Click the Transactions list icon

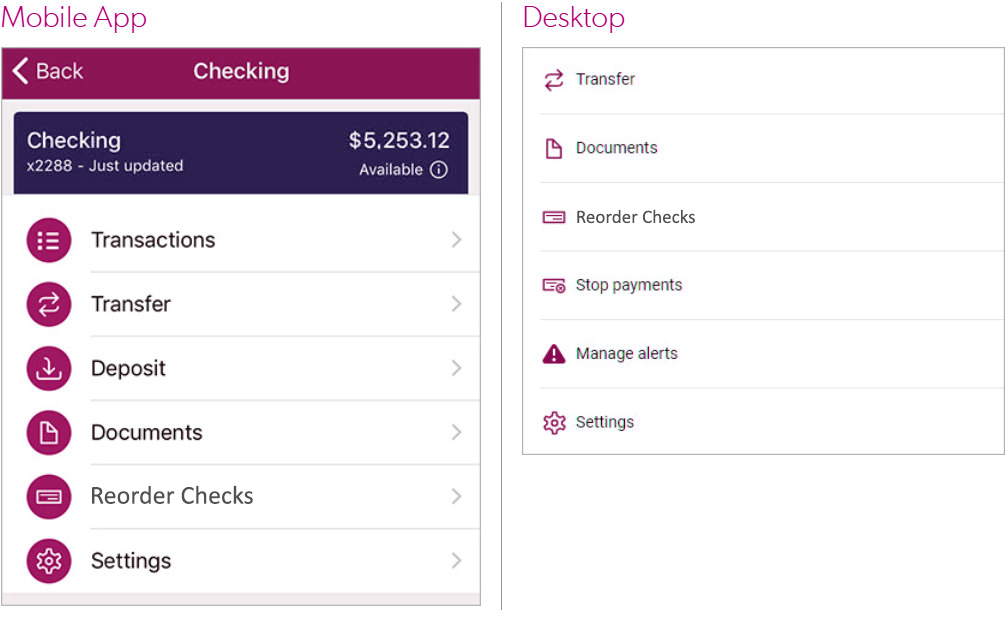pyautogui.click(x=49, y=240)
